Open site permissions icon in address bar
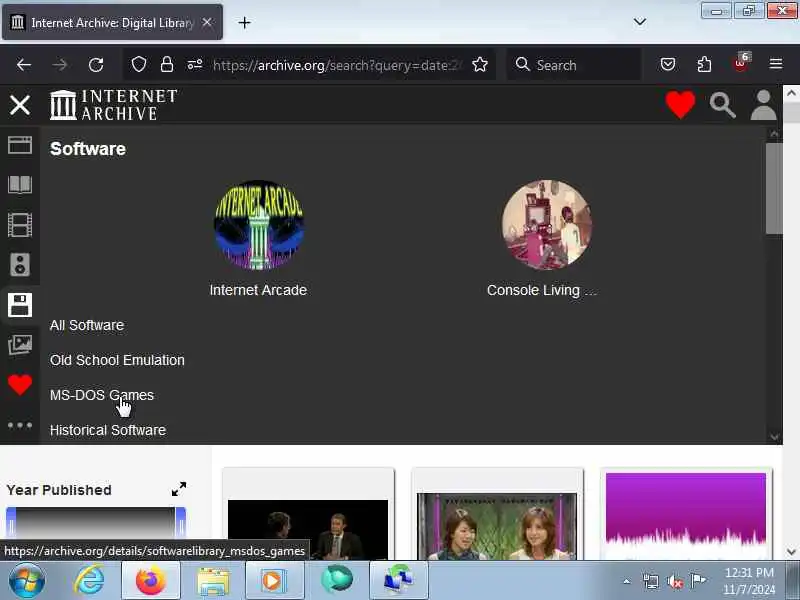This screenshot has height=600, width=800. pos(195,65)
